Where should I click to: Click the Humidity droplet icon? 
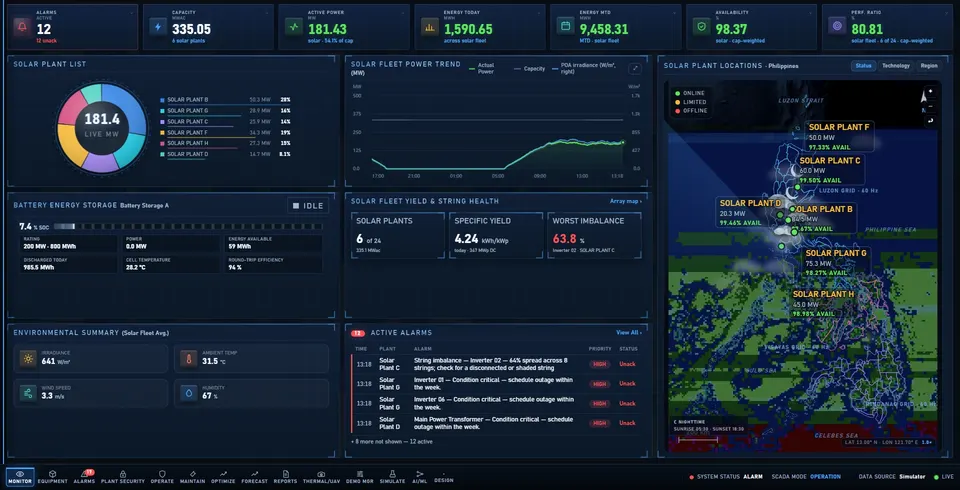click(188, 393)
